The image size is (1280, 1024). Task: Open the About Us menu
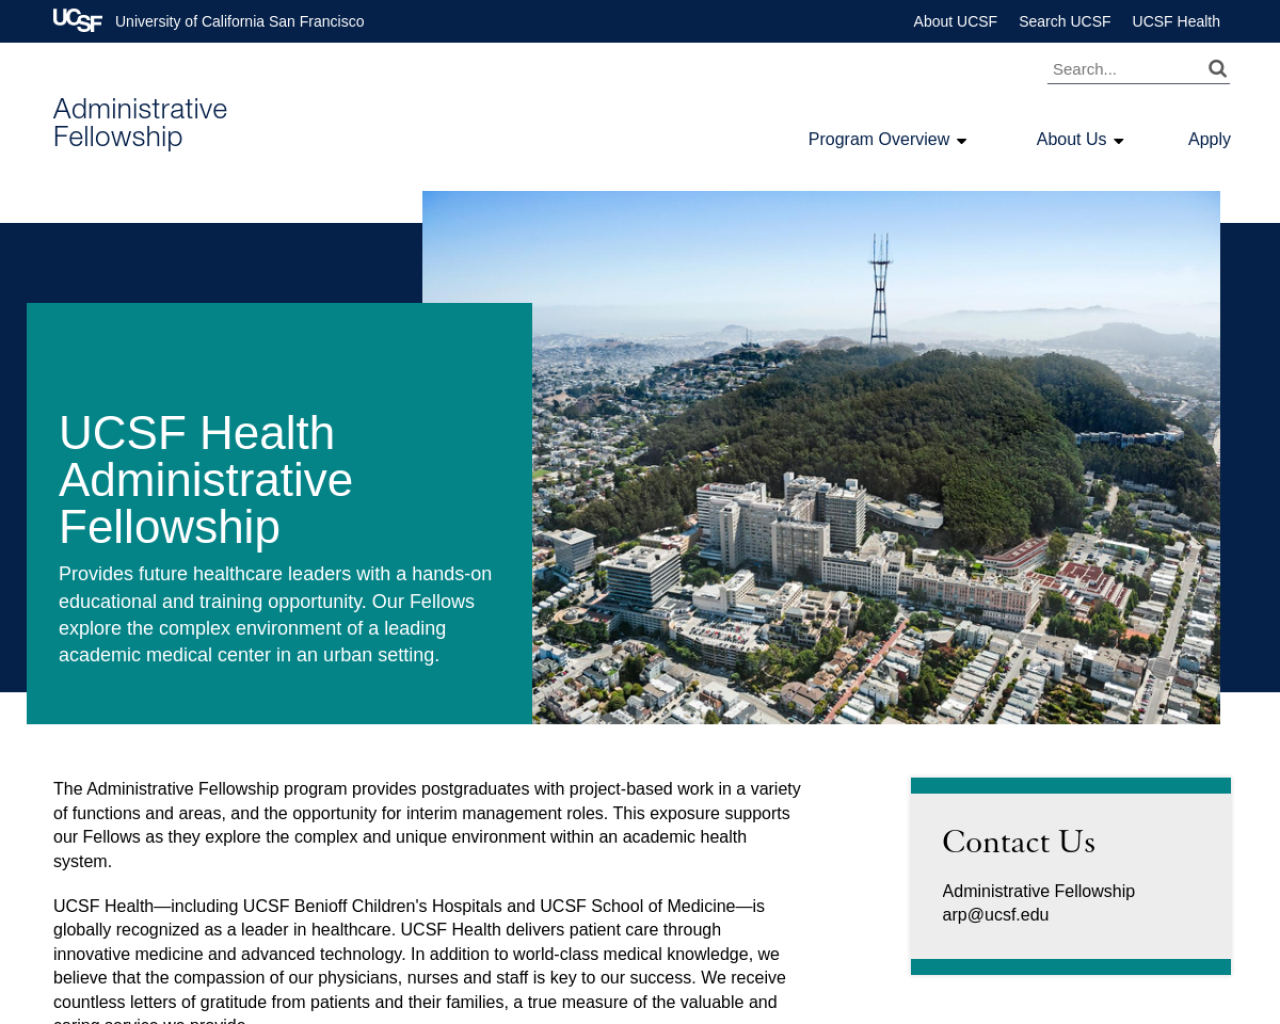(1071, 139)
